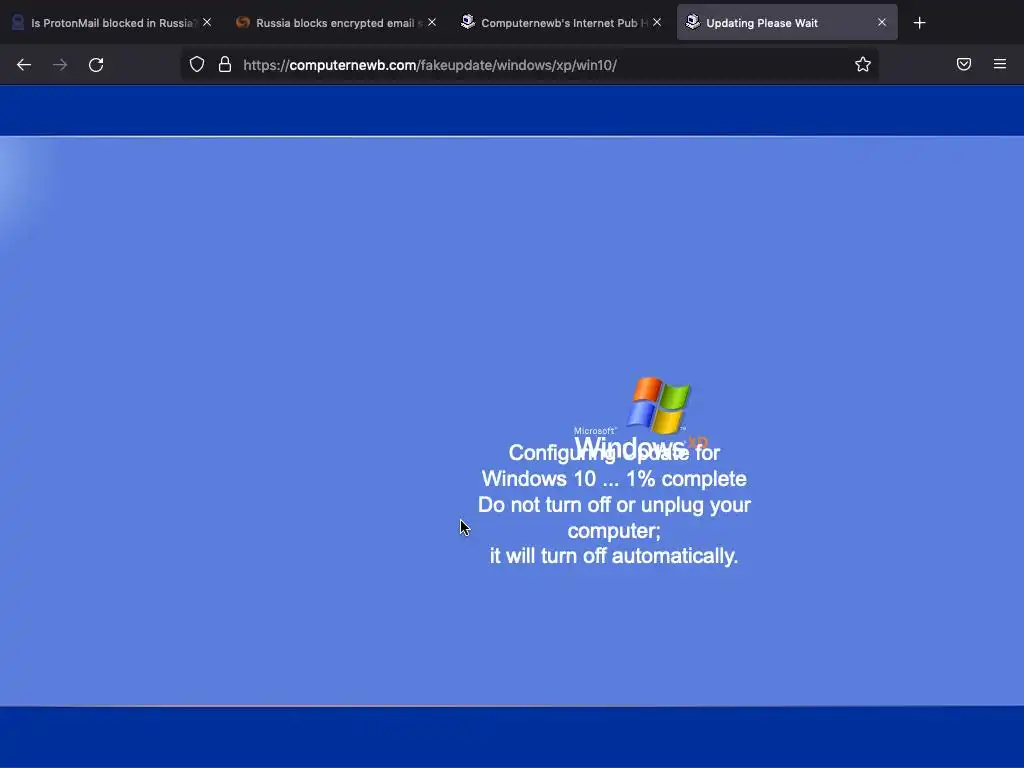This screenshot has width=1024, height=768.
Task: Open a new tab with plus button
Action: pyautogui.click(x=920, y=23)
